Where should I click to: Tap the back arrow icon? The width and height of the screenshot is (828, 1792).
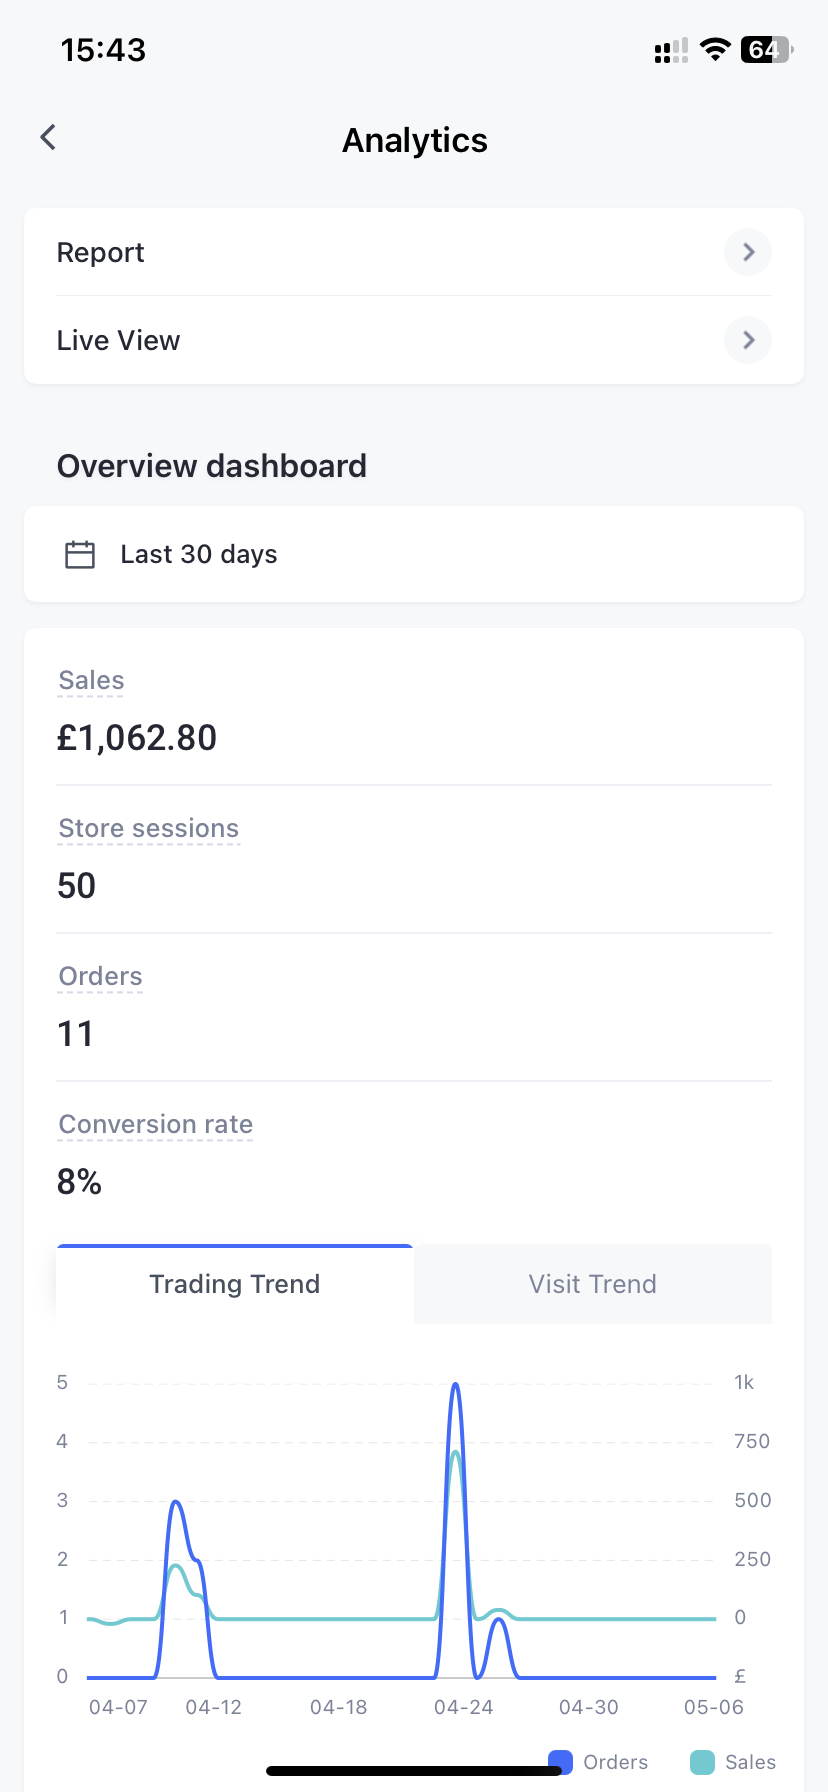click(48, 138)
